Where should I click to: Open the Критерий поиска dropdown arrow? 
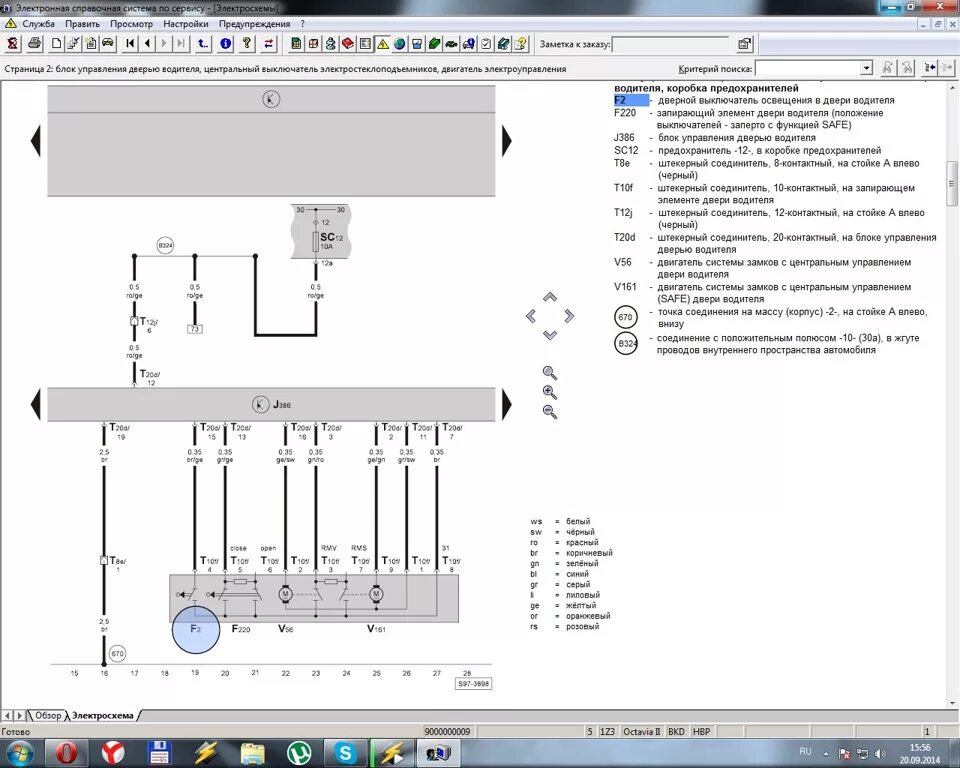click(x=866, y=68)
